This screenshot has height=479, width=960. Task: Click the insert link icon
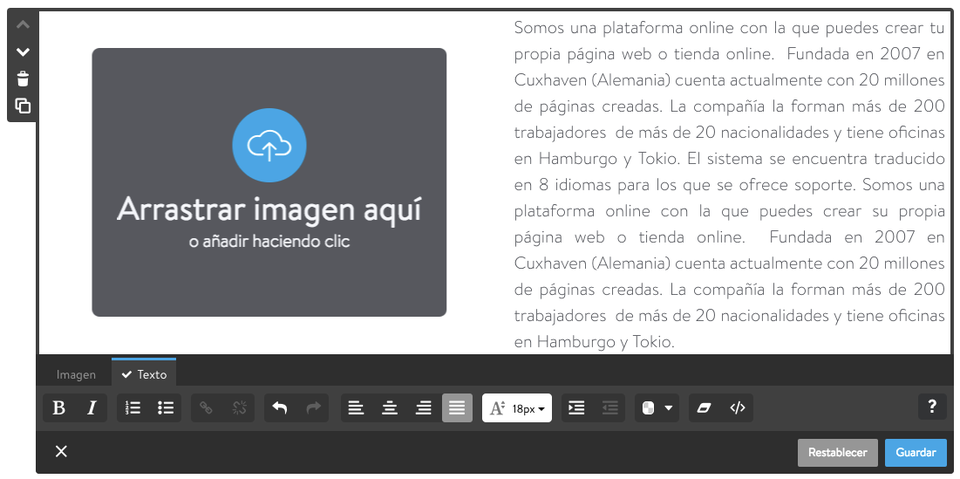click(207, 408)
